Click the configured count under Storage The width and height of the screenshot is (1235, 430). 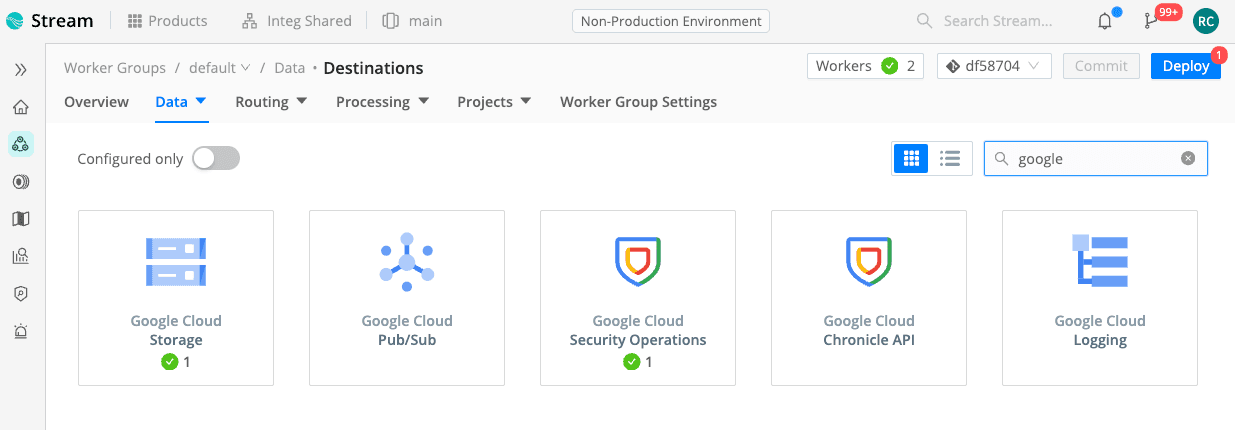click(176, 362)
